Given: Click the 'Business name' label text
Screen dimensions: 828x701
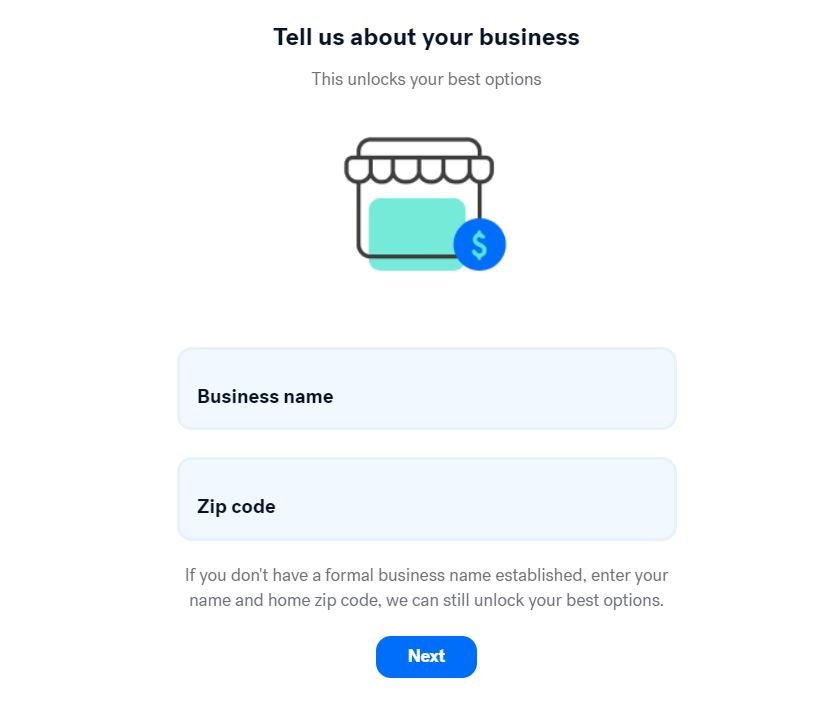Looking at the screenshot, I should tap(265, 397).
